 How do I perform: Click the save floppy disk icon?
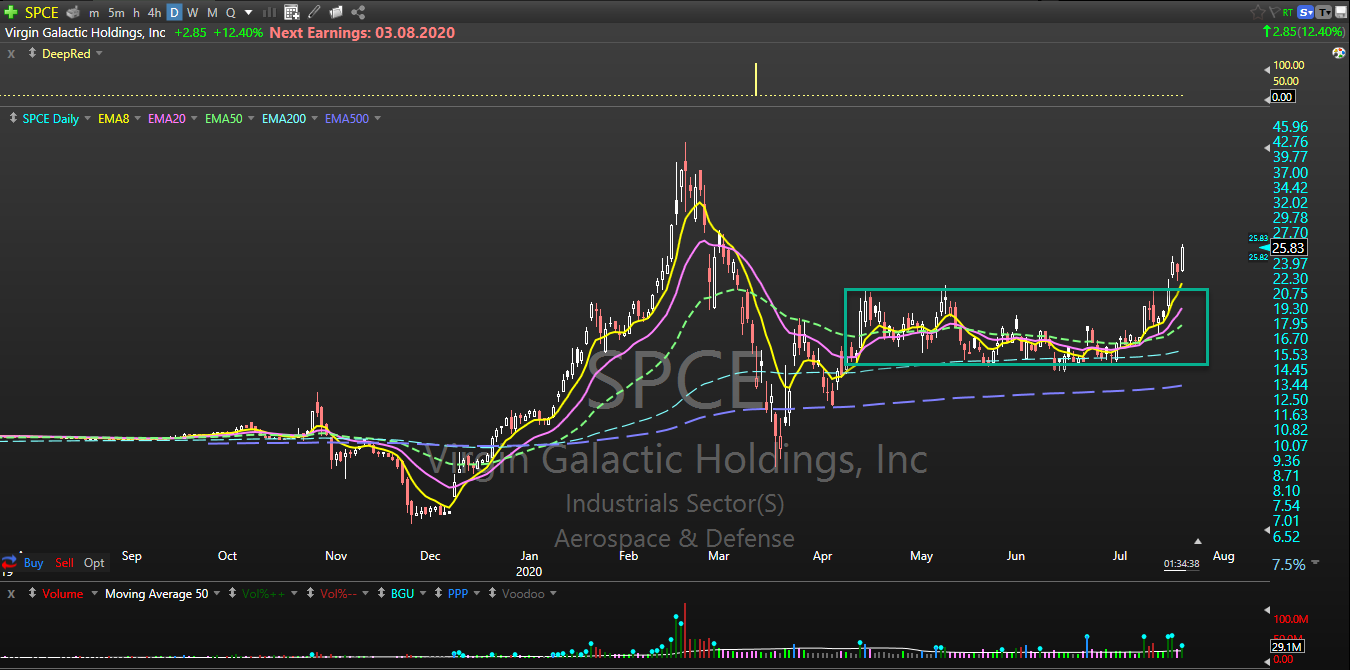pos(1341,12)
